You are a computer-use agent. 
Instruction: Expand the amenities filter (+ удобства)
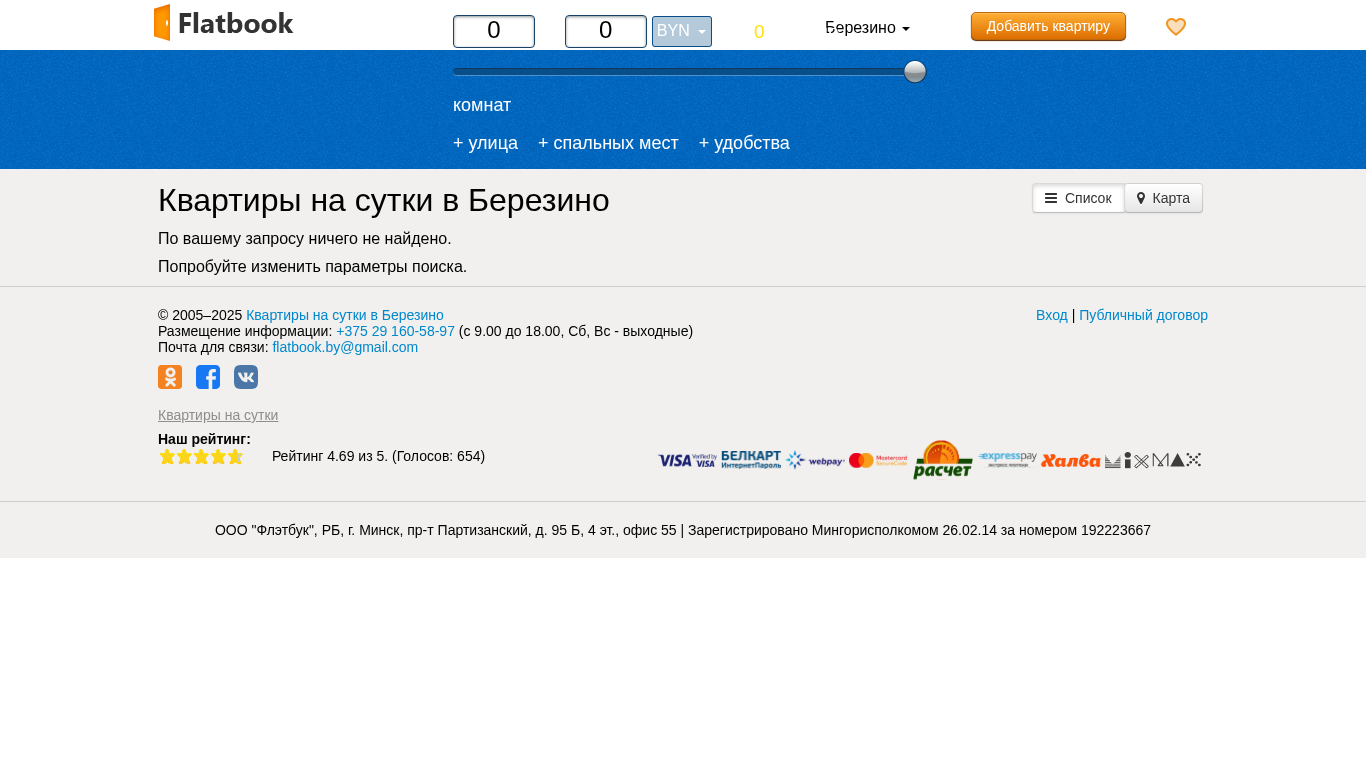point(744,143)
